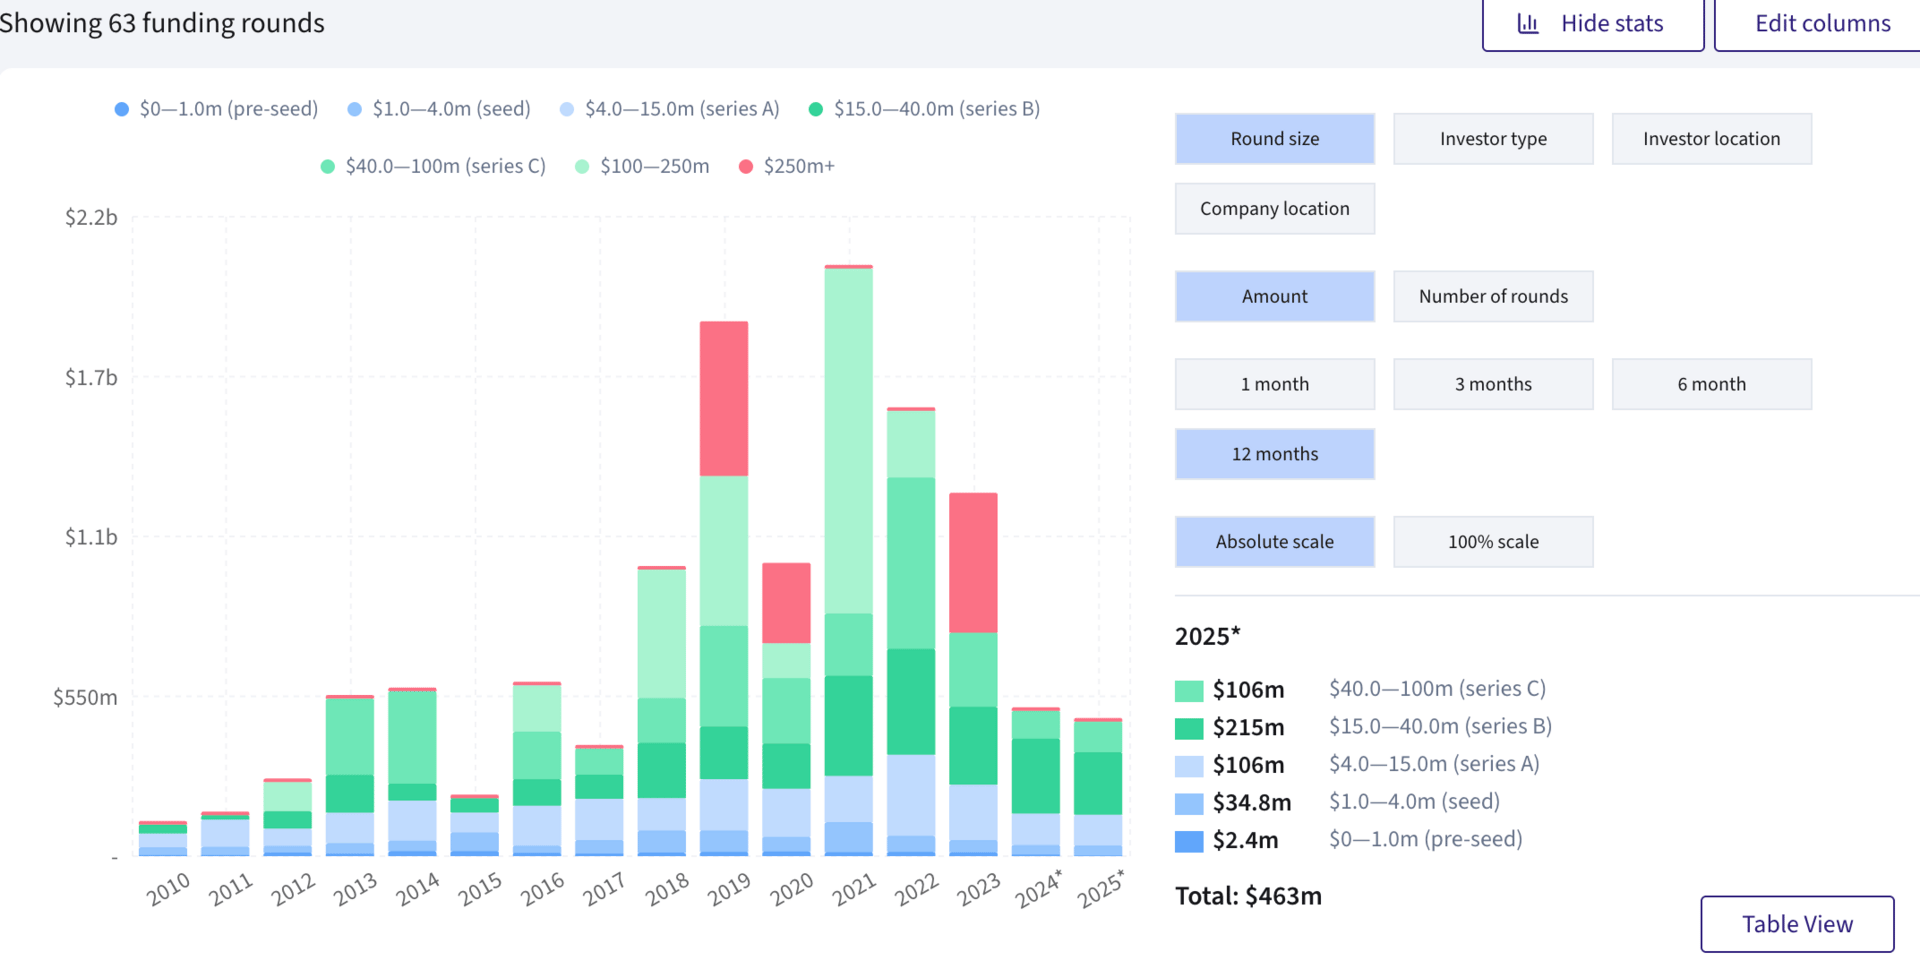Click the 2021 bar's light green segment

[x=848, y=440]
